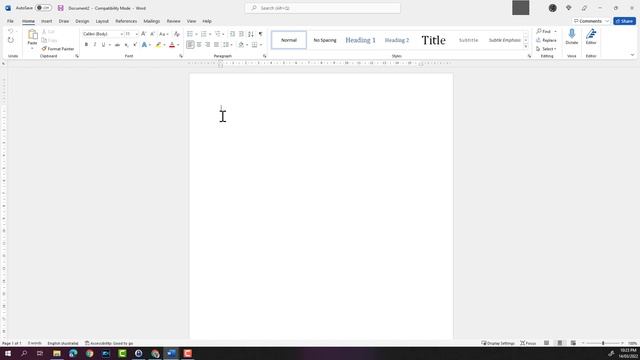Switch to the References tab

click(126, 21)
